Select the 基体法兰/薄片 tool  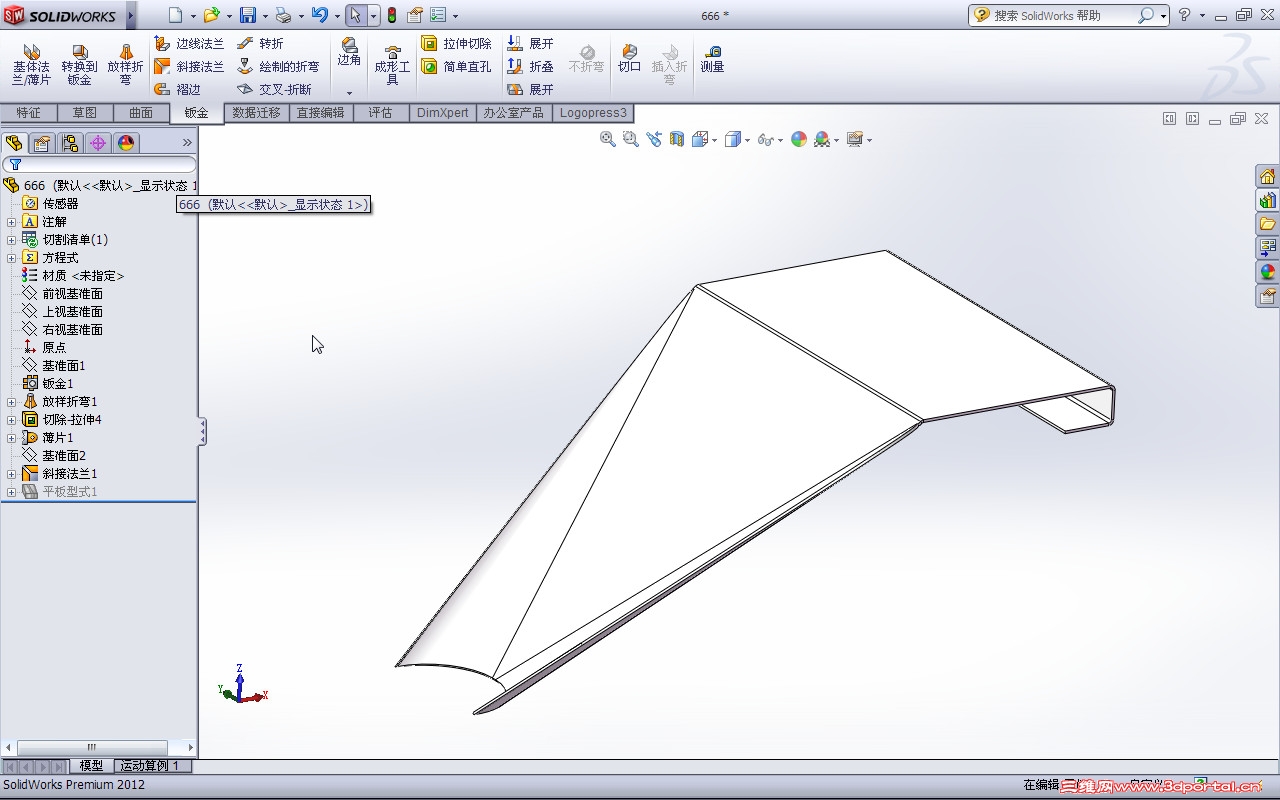[31, 64]
